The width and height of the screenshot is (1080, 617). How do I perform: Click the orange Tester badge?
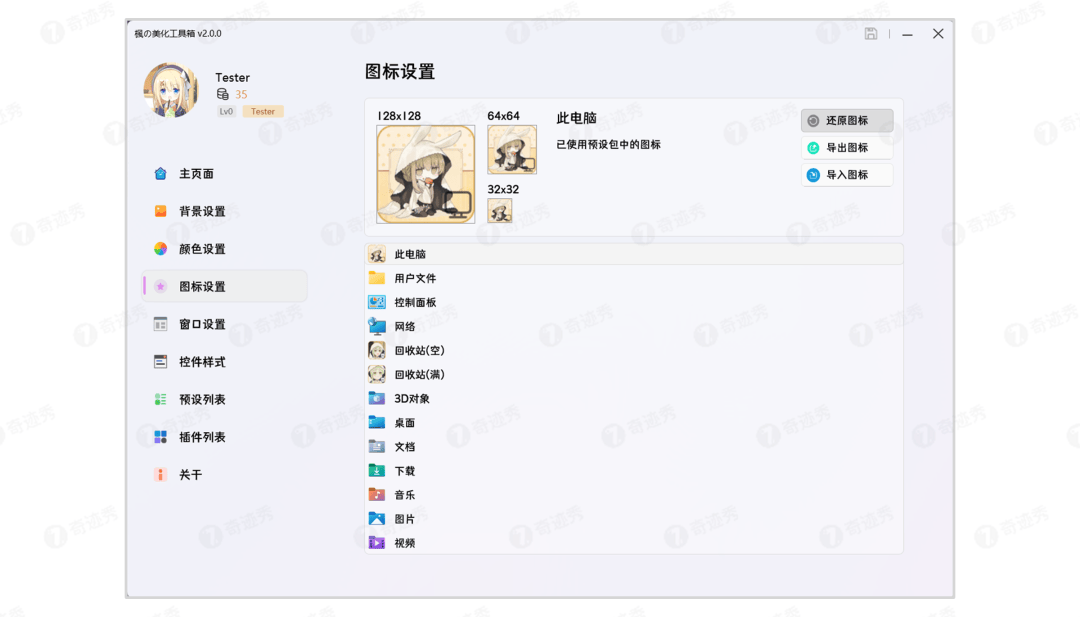[x=263, y=112]
